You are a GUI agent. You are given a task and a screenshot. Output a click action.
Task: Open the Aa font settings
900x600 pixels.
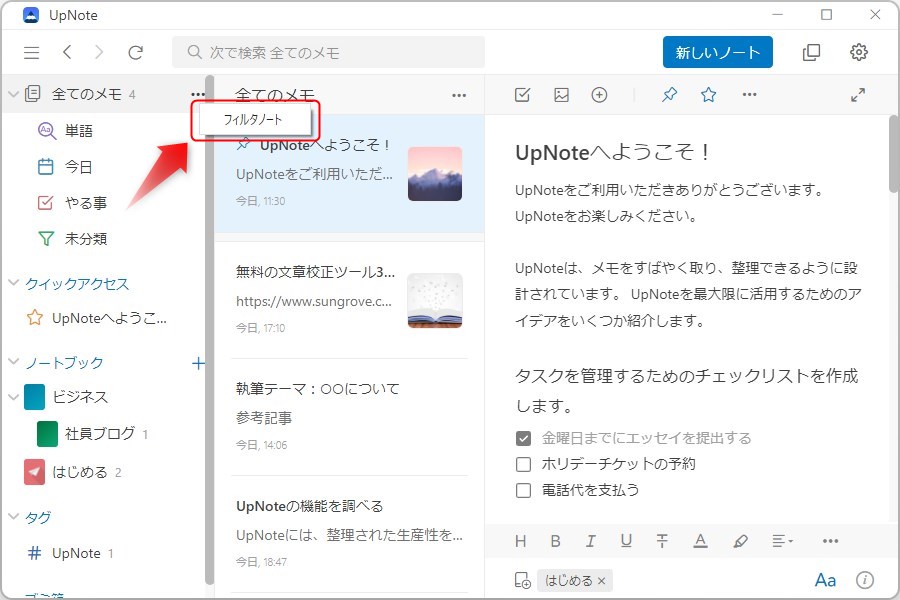point(825,580)
